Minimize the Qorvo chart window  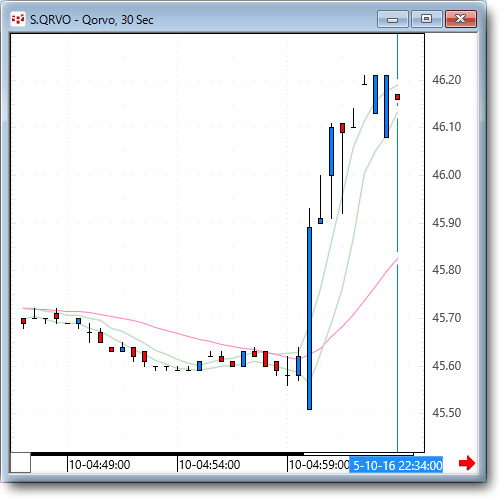[393, 19]
